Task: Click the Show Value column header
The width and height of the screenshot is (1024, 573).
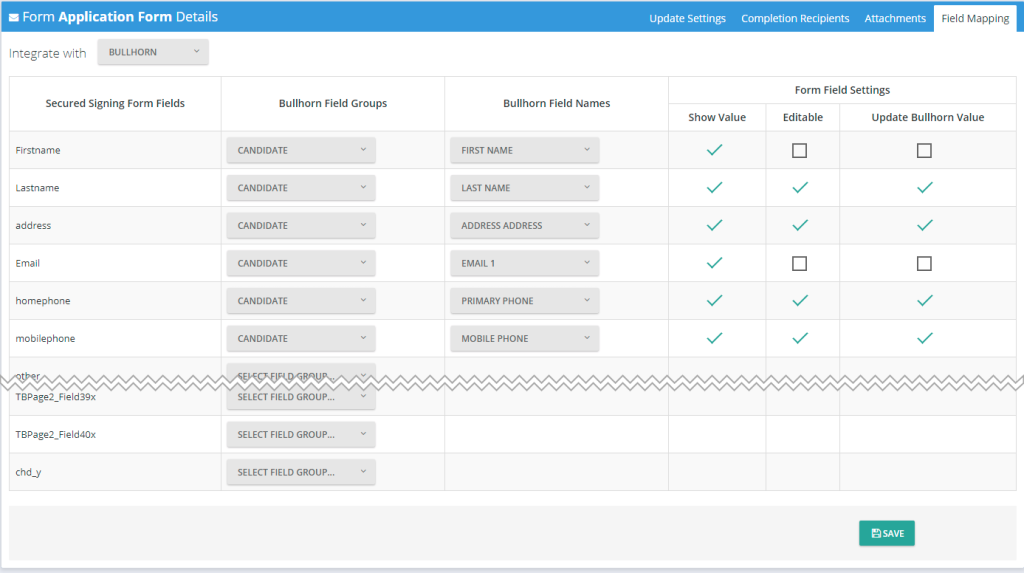Action: coord(716,118)
